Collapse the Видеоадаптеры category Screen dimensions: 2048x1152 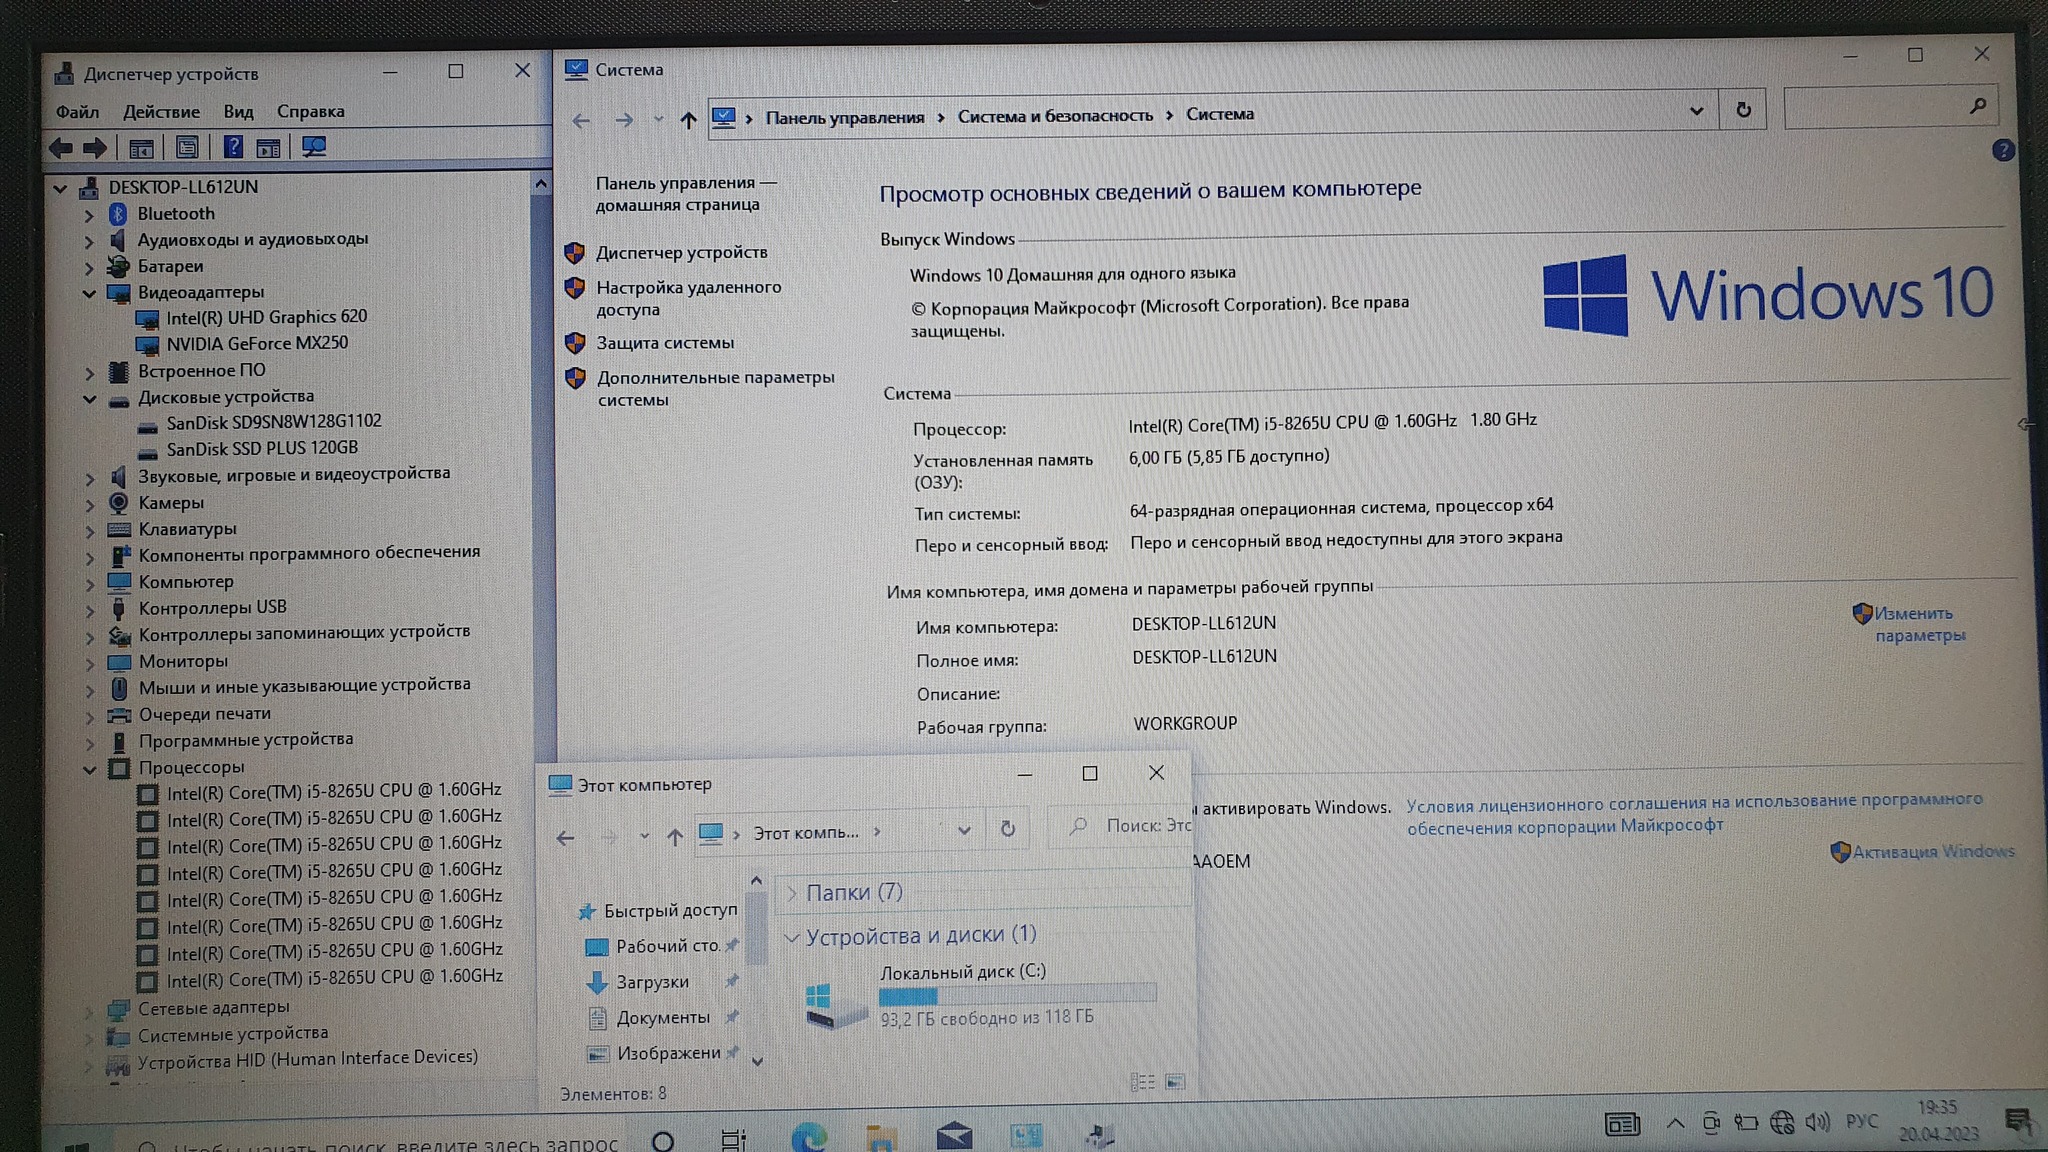tap(89, 293)
